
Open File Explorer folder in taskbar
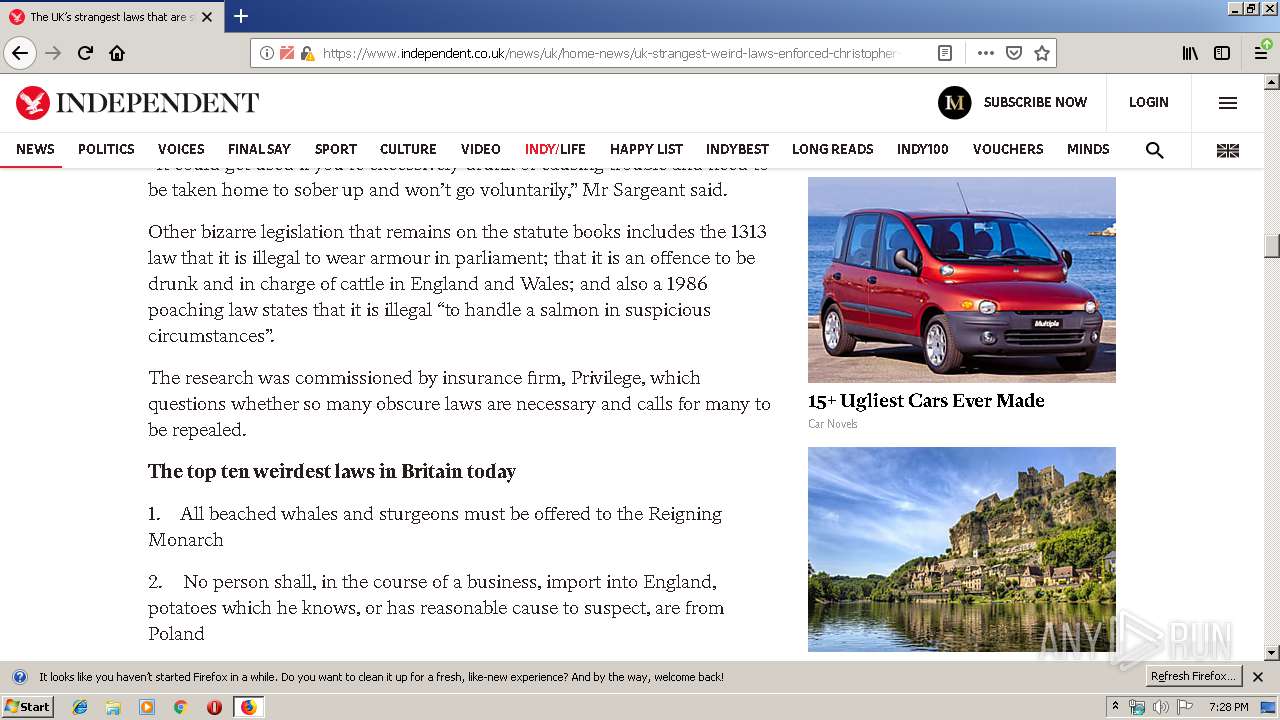(113, 707)
